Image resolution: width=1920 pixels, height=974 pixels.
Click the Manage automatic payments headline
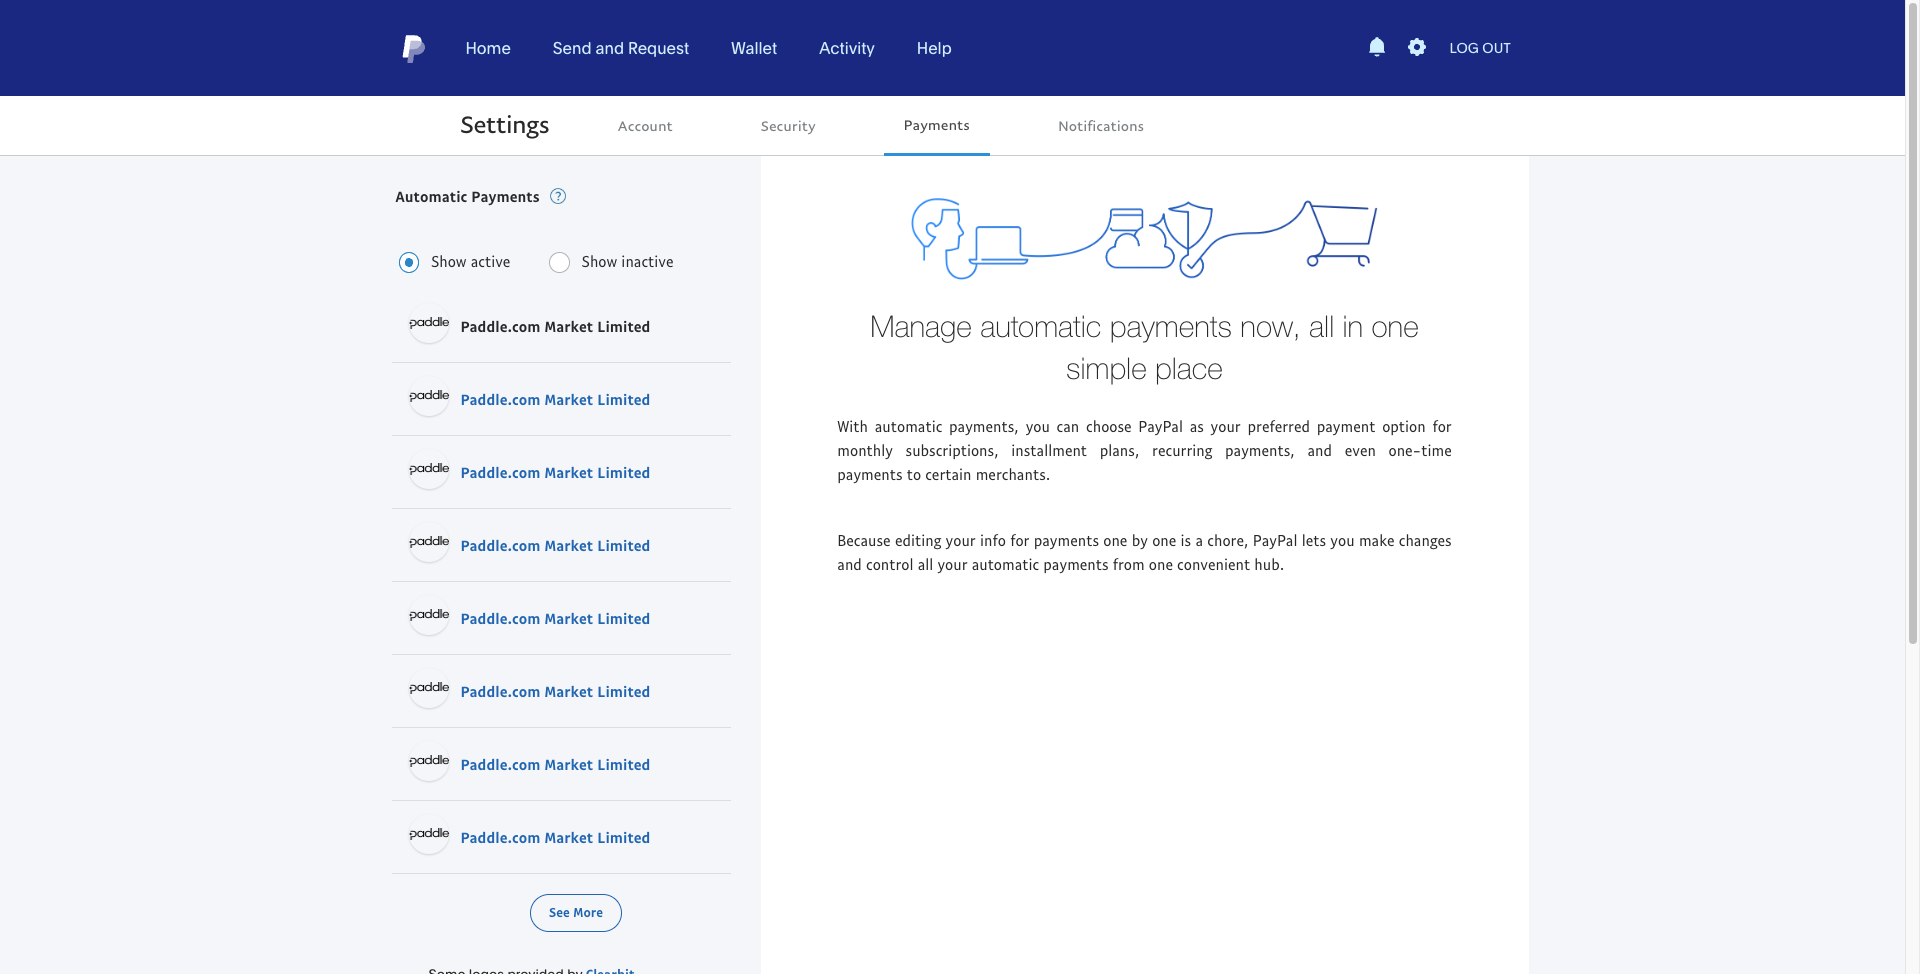click(1144, 348)
